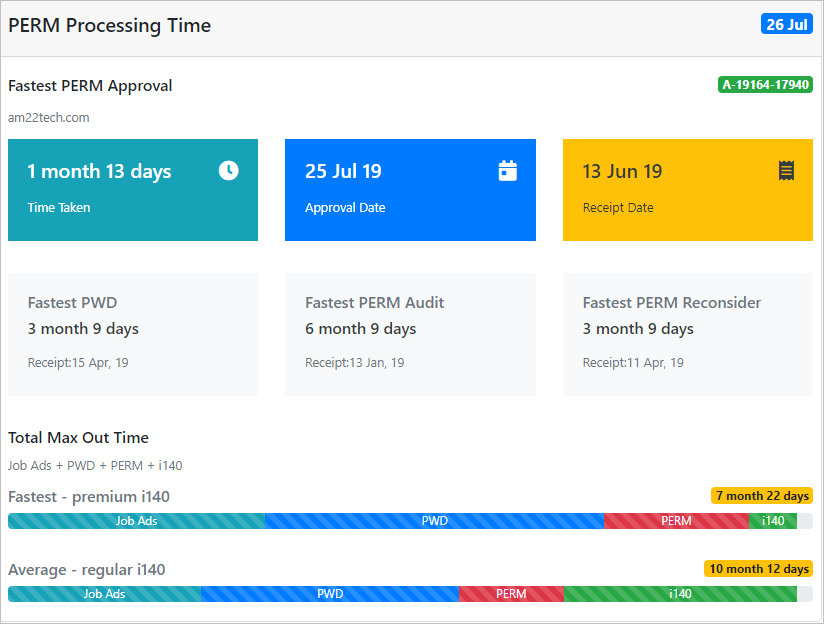Click PWD segment in Average regular bar

tap(330, 594)
